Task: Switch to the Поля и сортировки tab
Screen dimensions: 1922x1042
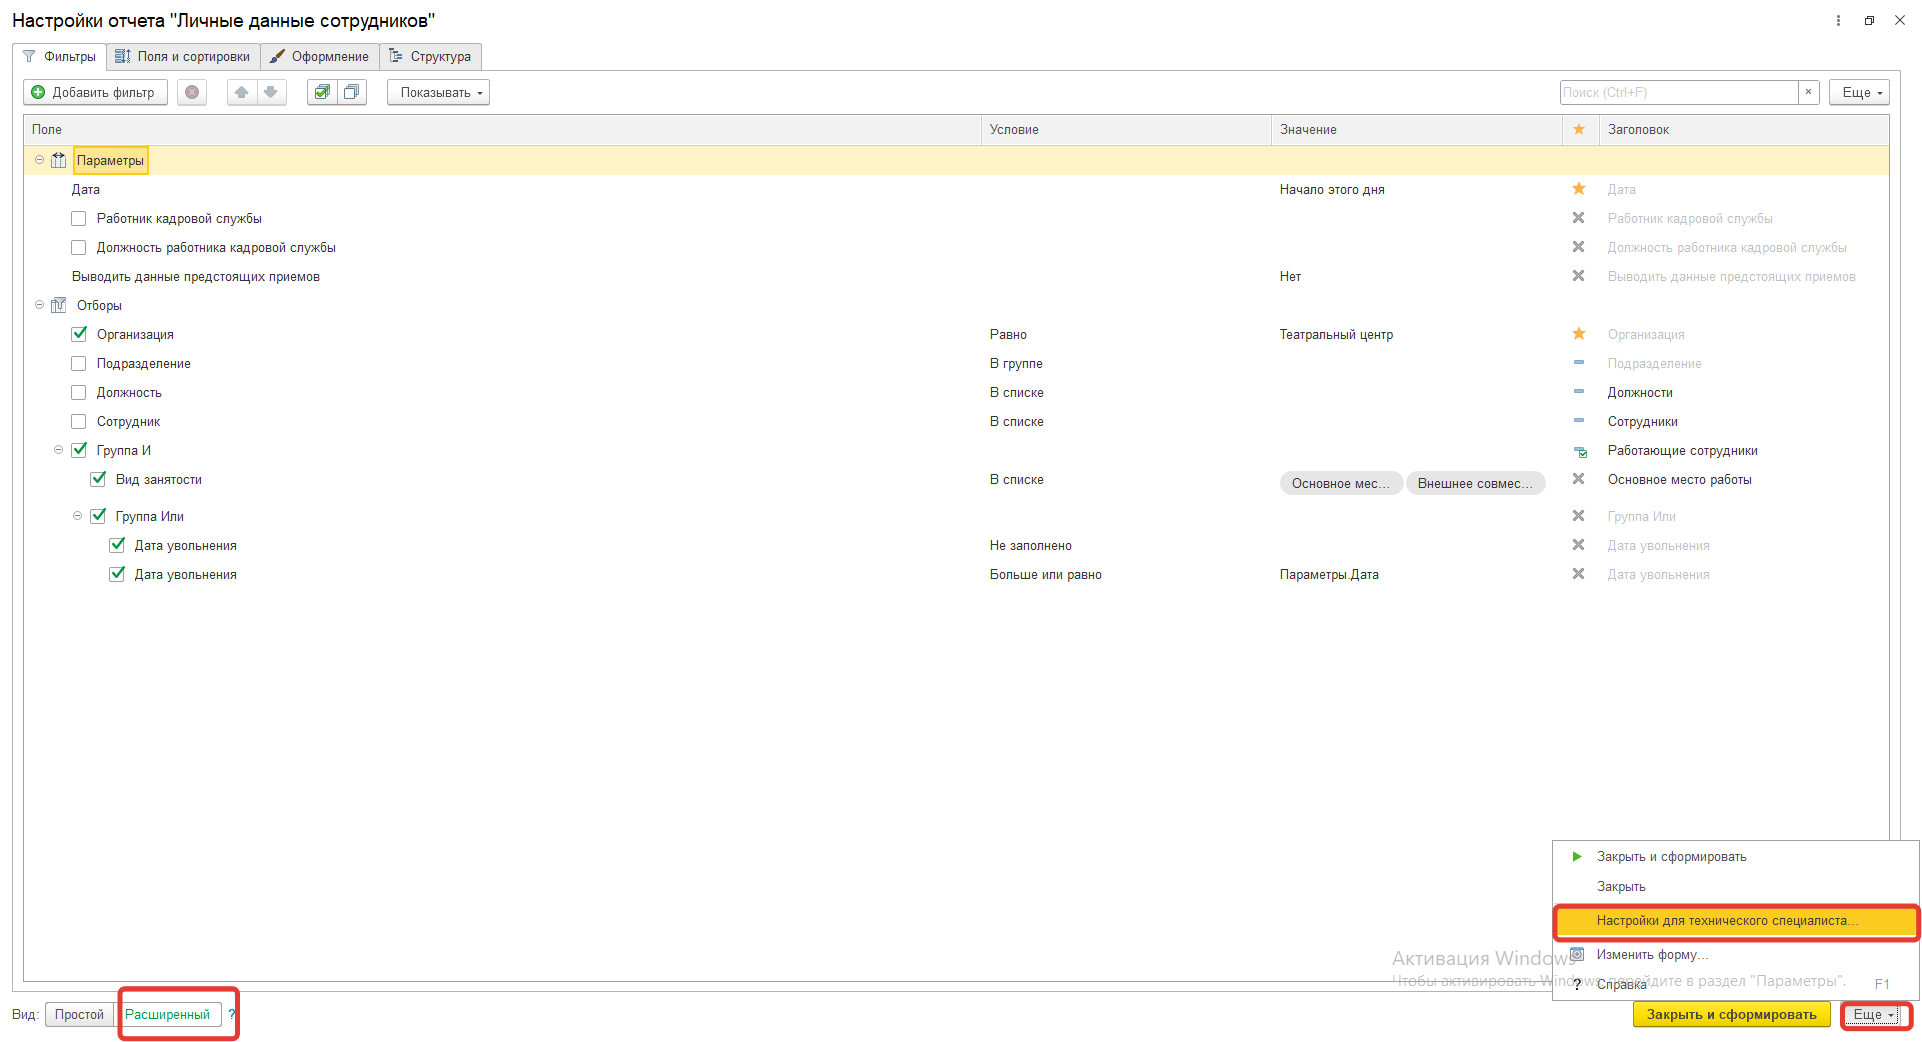Action: tap(184, 57)
